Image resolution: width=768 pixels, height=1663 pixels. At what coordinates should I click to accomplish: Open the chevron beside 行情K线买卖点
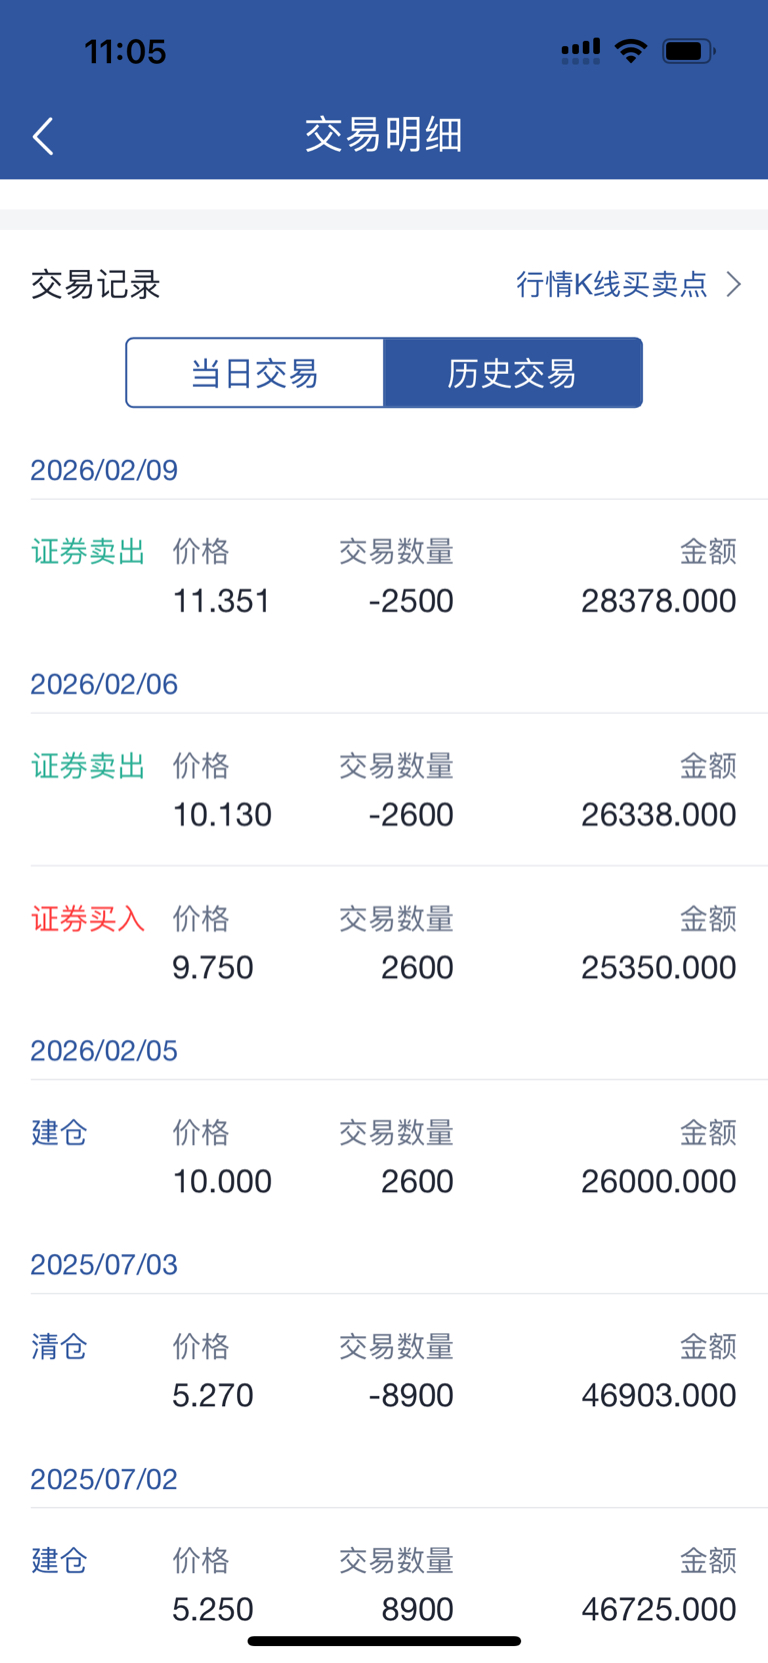point(734,285)
